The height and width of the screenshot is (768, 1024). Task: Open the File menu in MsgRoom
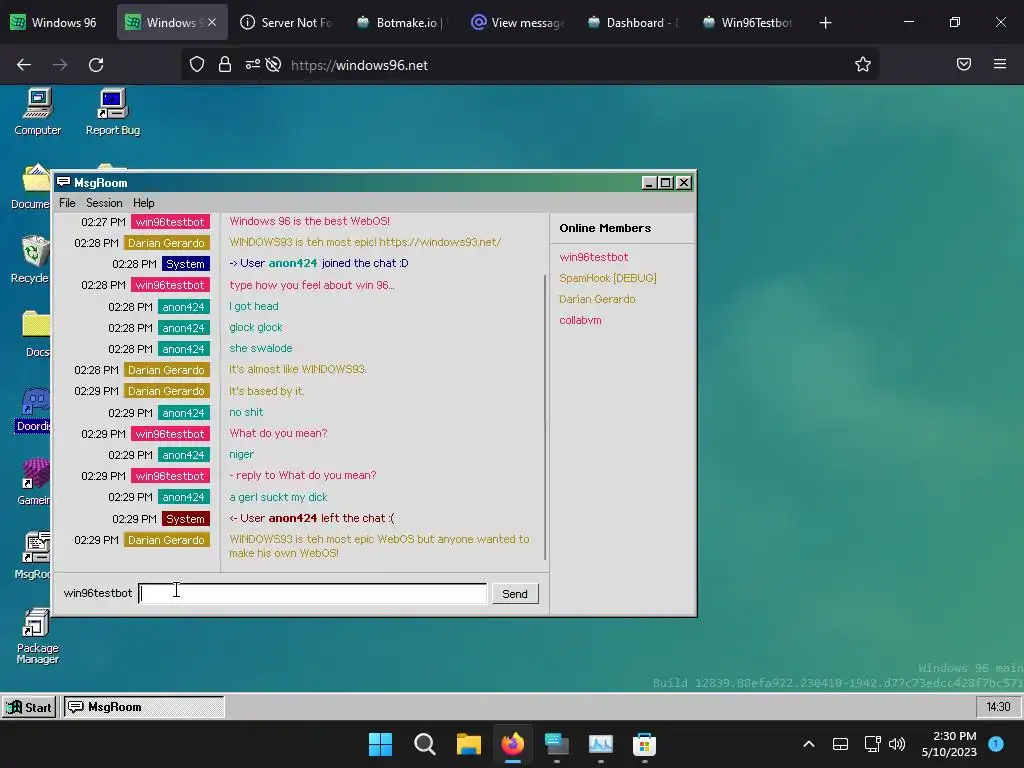[x=67, y=203]
